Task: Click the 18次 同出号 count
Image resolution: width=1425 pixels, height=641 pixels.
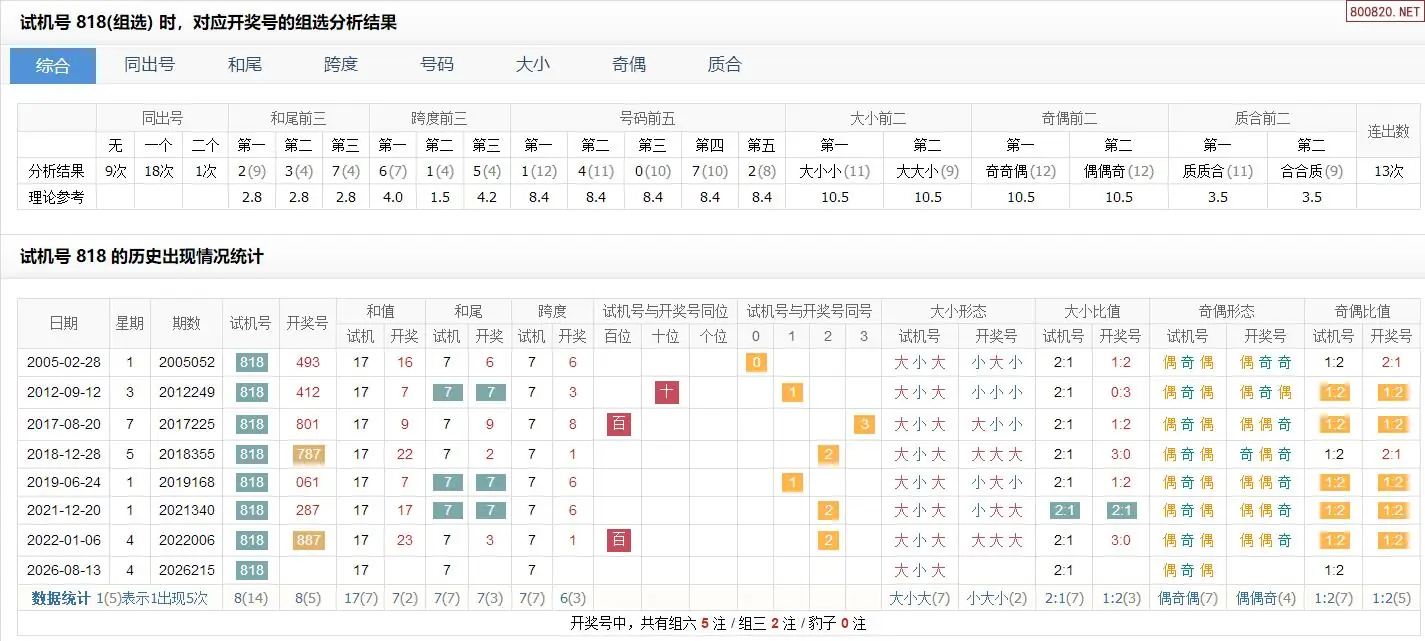Action: (x=158, y=171)
